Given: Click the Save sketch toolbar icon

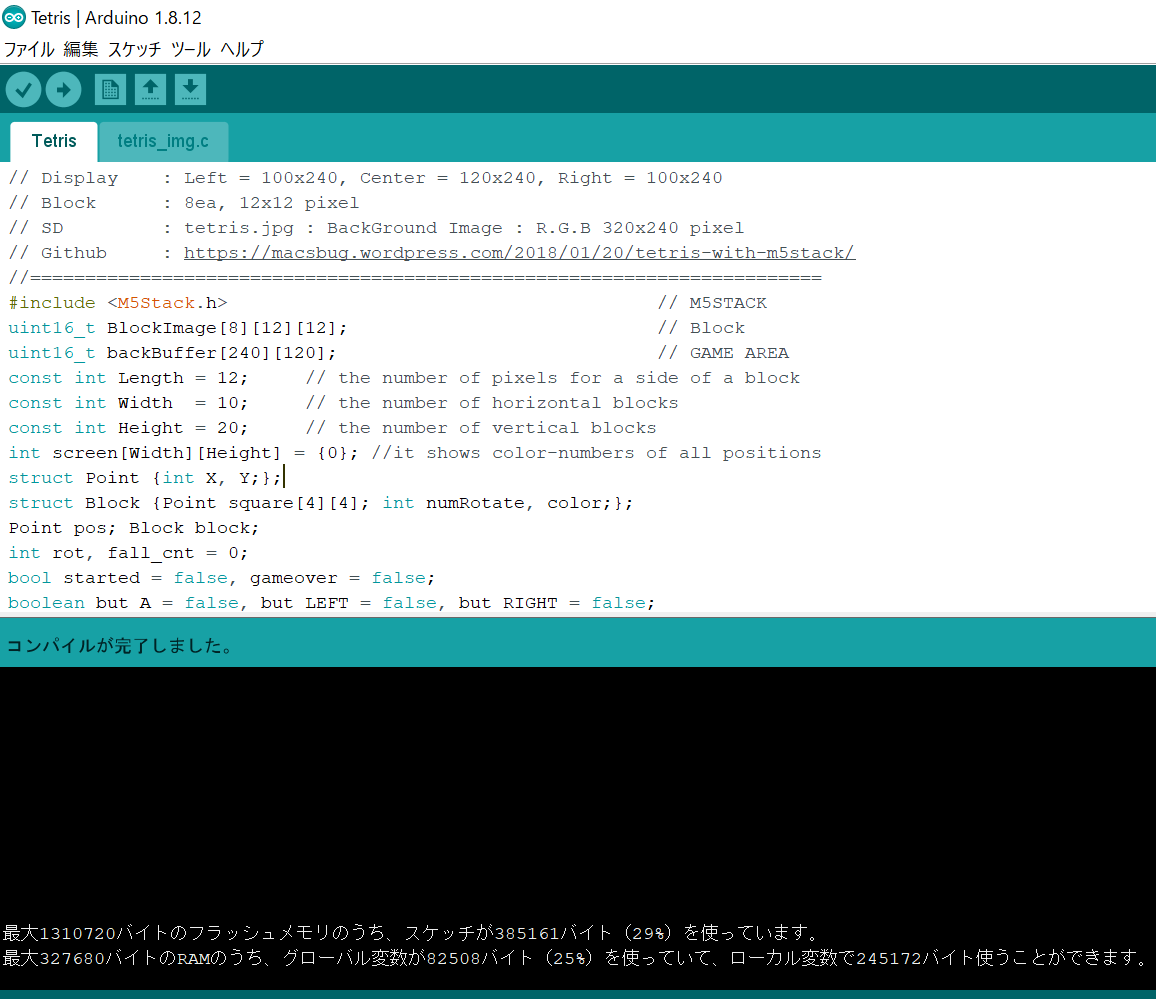Looking at the screenshot, I should pos(190,89).
